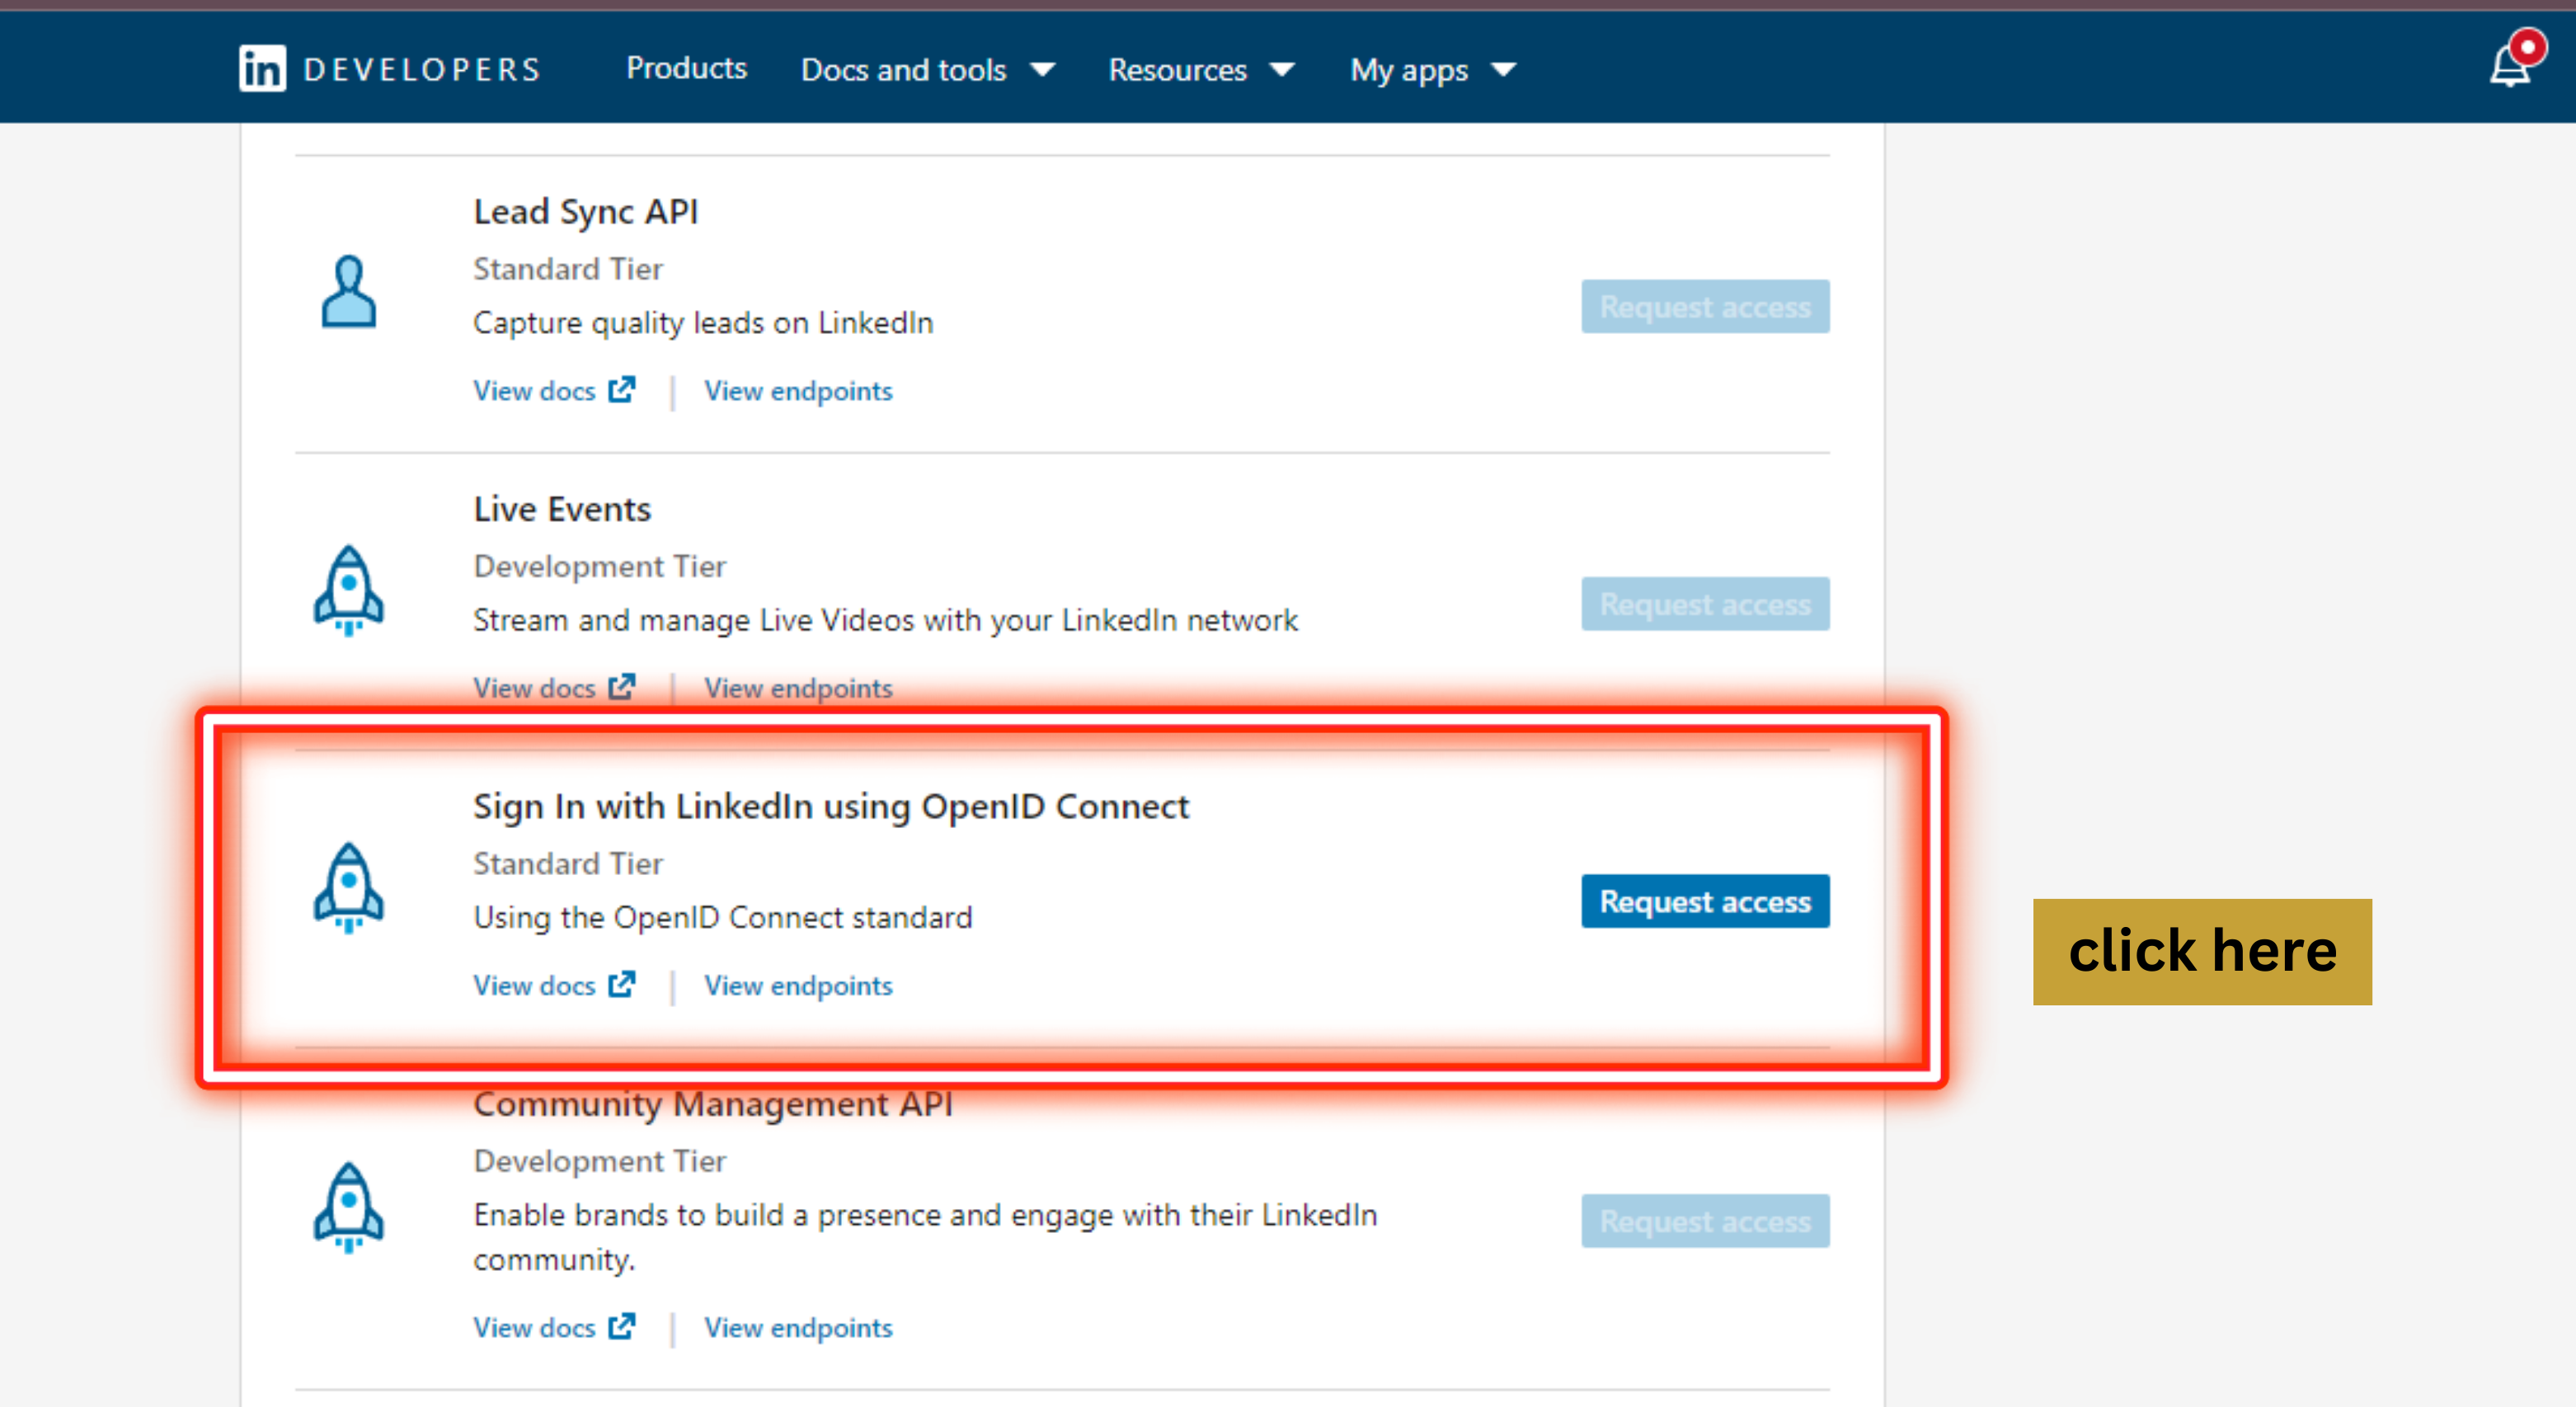Click external link icon beside Community Management View docs
This screenshot has width=2576, height=1407.
pyautogui.click(x=622, y=1326)
